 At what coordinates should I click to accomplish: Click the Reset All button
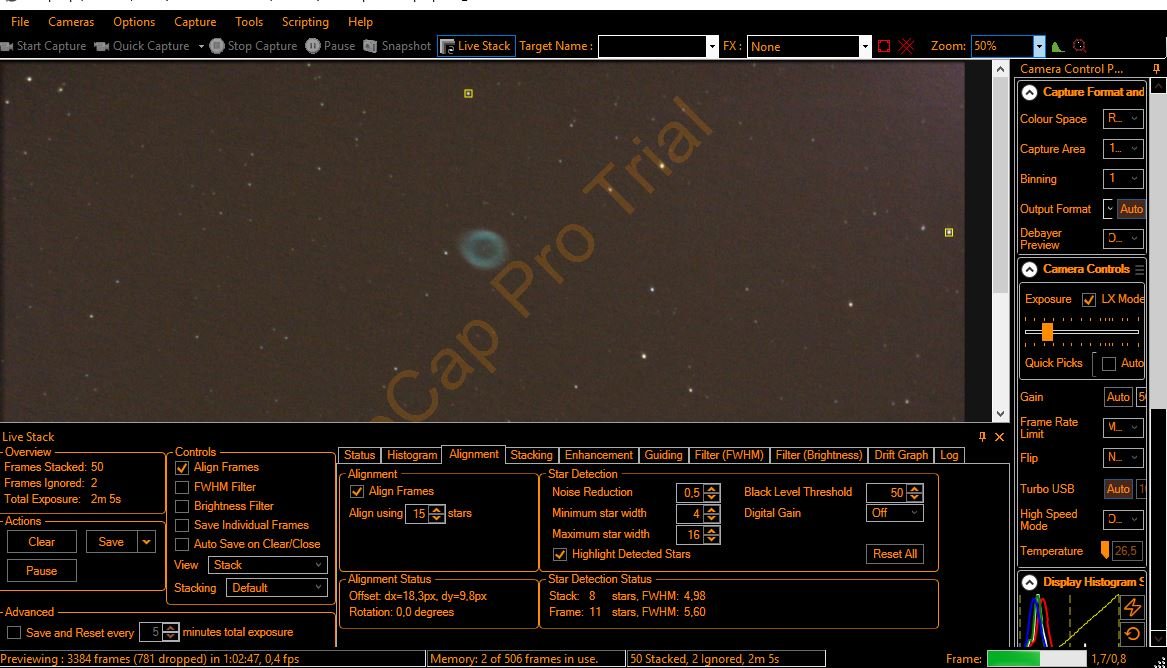pyautogui.click(x=895, y=554)
